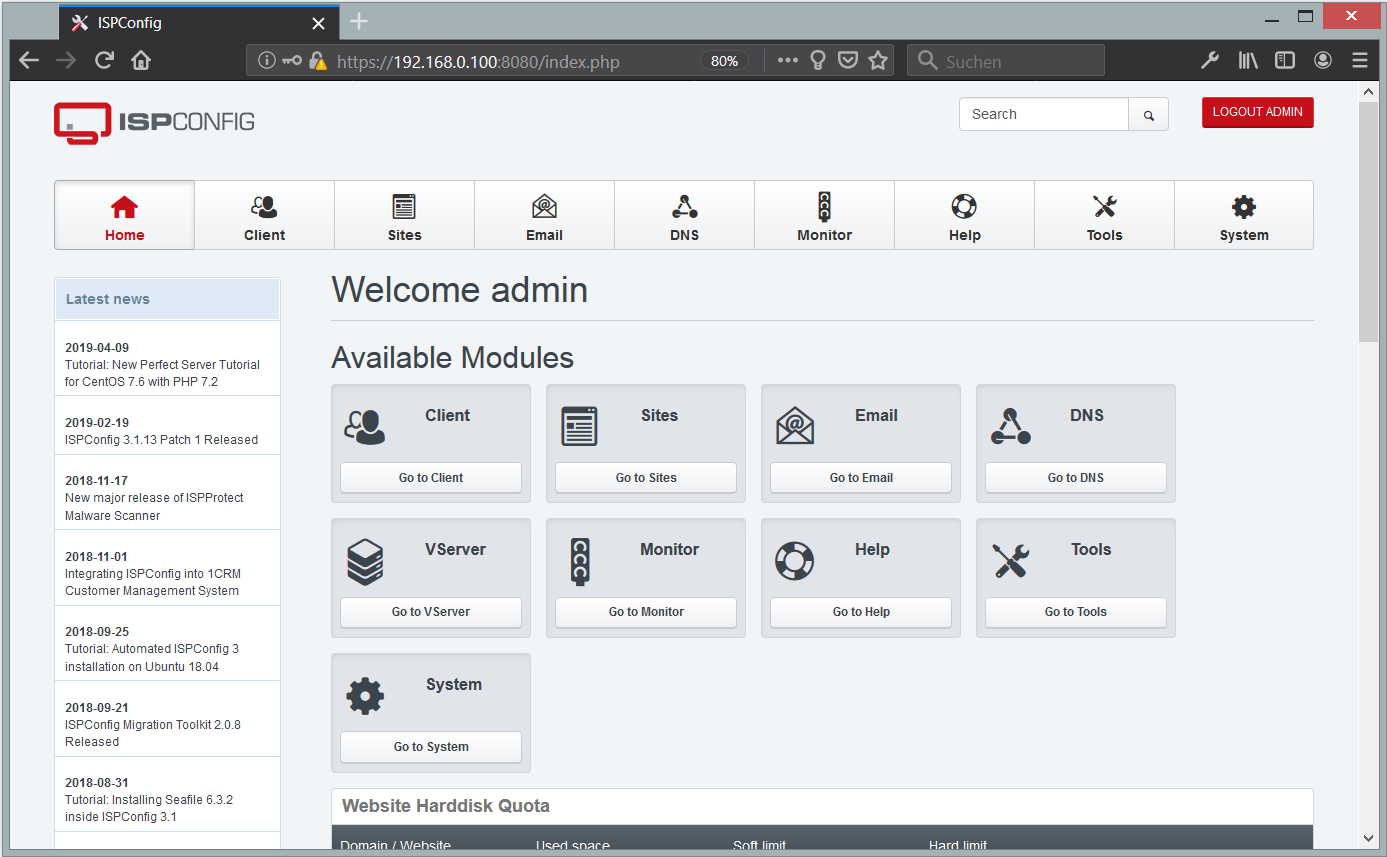The height and width of the screenshot is (857, 1387).
Task: Click the Help lifebuoy module icon
Action: click(795, 561)
